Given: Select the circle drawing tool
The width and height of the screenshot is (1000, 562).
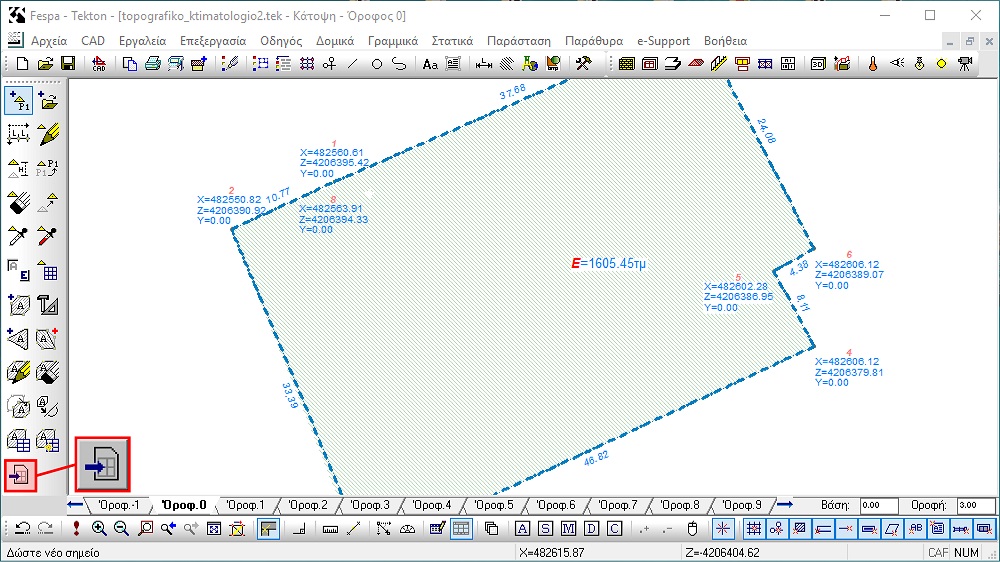Looking at the screenshot, I should (376, 64).
